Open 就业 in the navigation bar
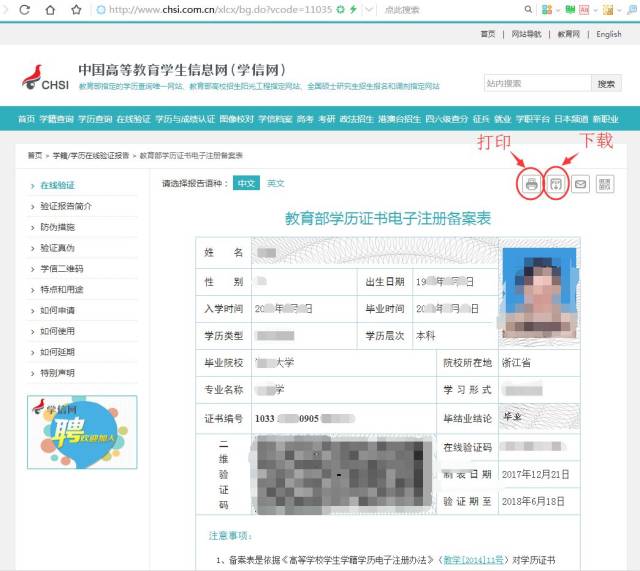This screenshot has width=640, height=571. [502, 119]
